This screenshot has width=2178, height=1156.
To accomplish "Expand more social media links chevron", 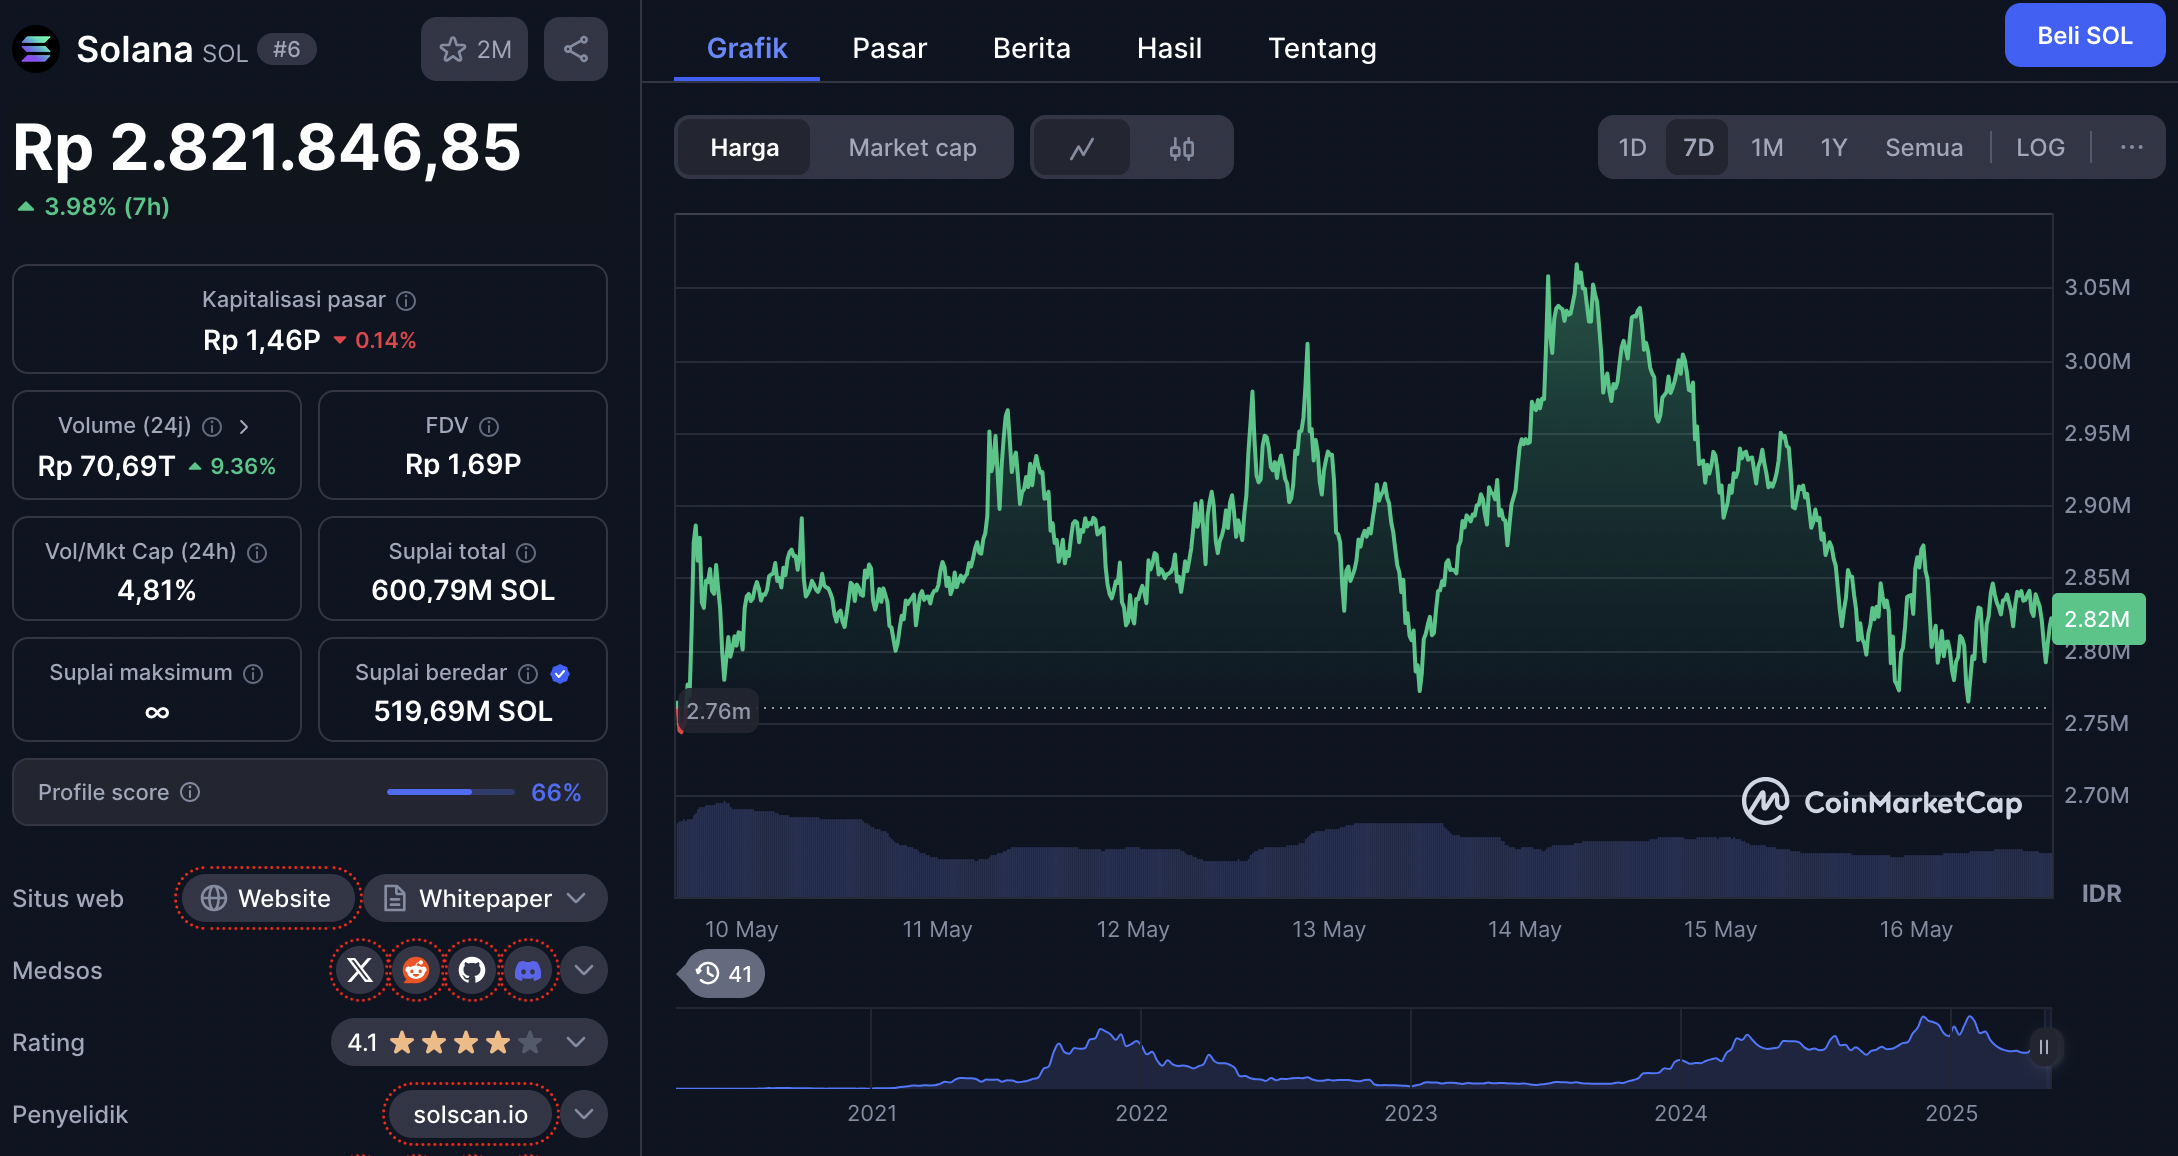I will click(x=584, y=970).
